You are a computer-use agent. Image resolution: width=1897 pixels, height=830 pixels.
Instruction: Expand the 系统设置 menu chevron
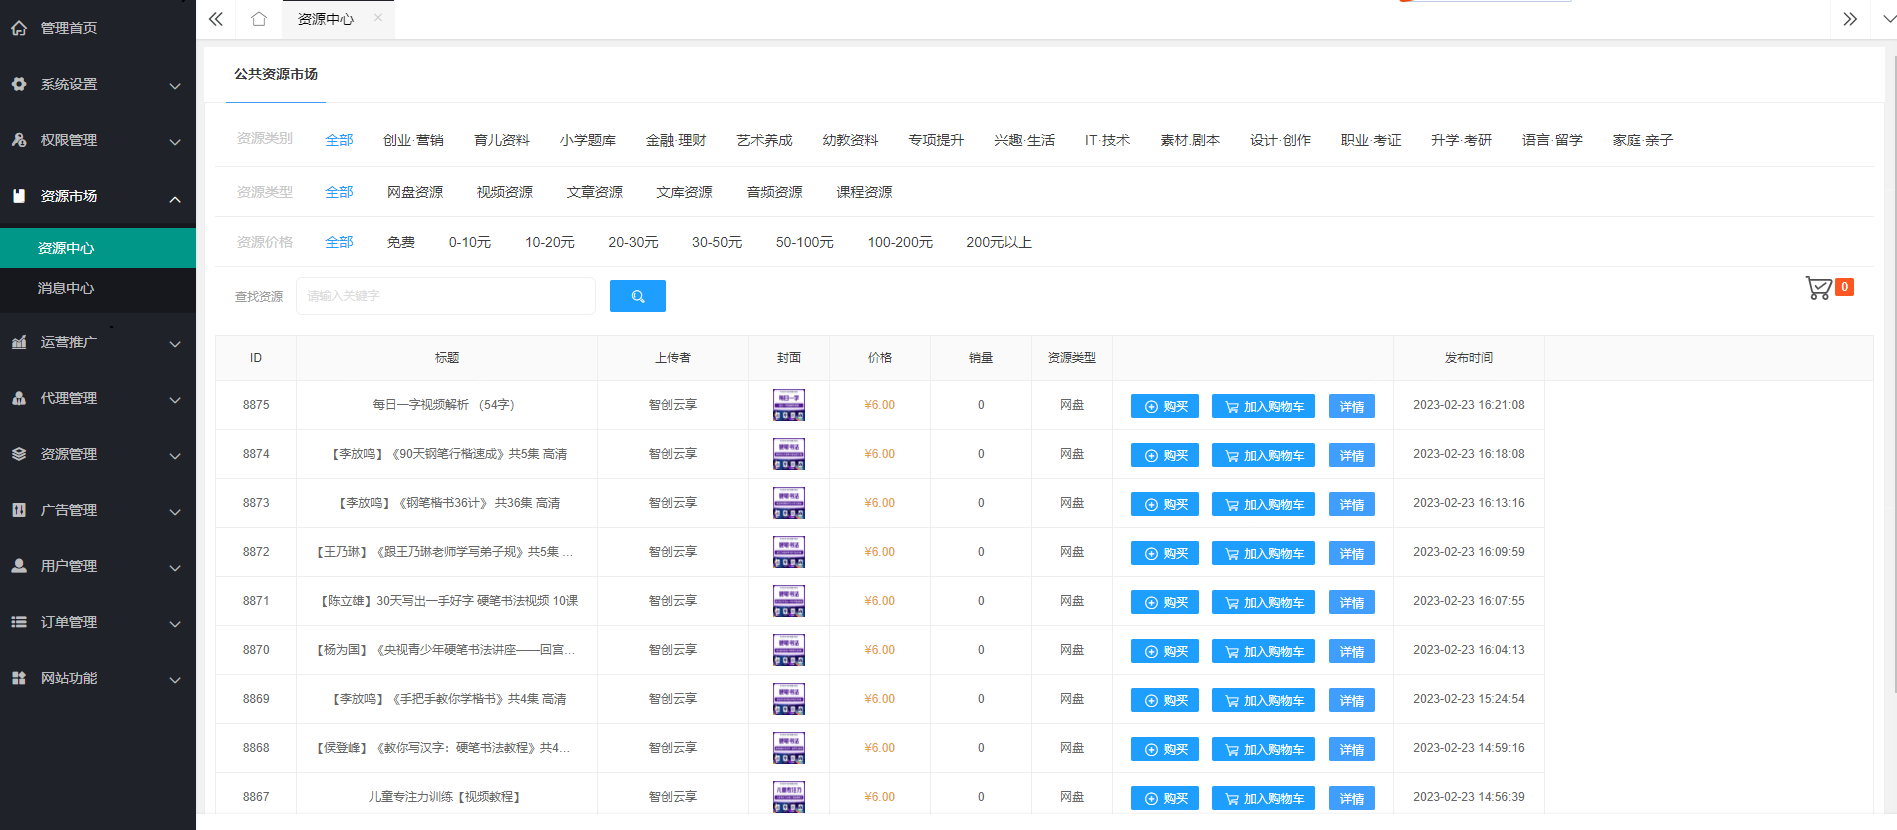click(x=175, y=86)
